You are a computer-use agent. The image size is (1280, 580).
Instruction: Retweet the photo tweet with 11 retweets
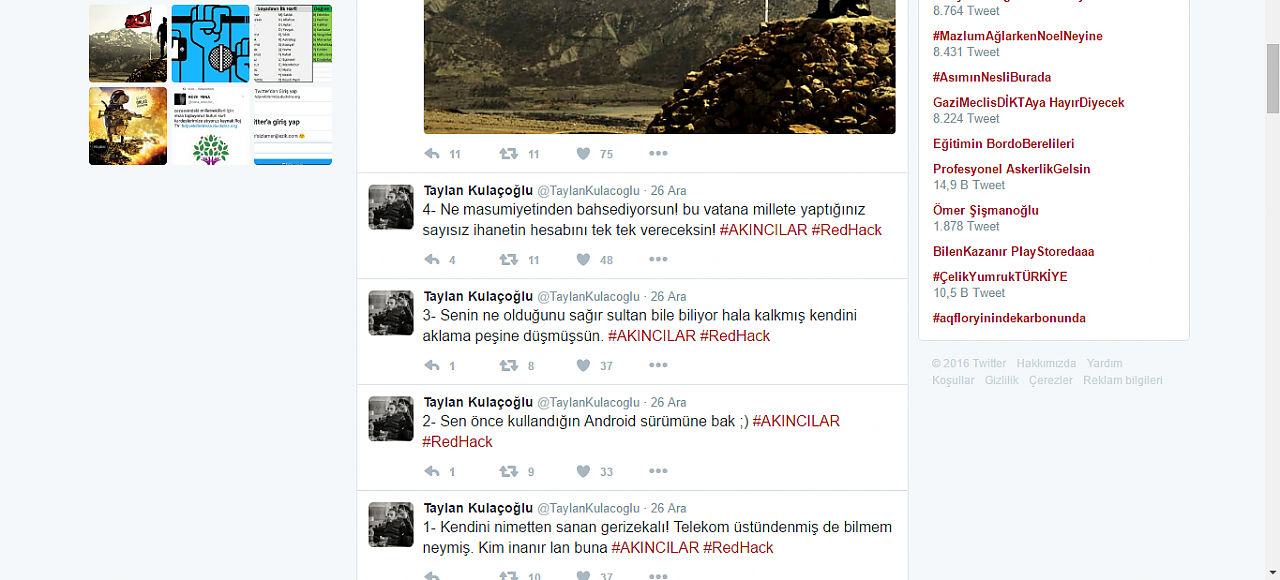508,154
